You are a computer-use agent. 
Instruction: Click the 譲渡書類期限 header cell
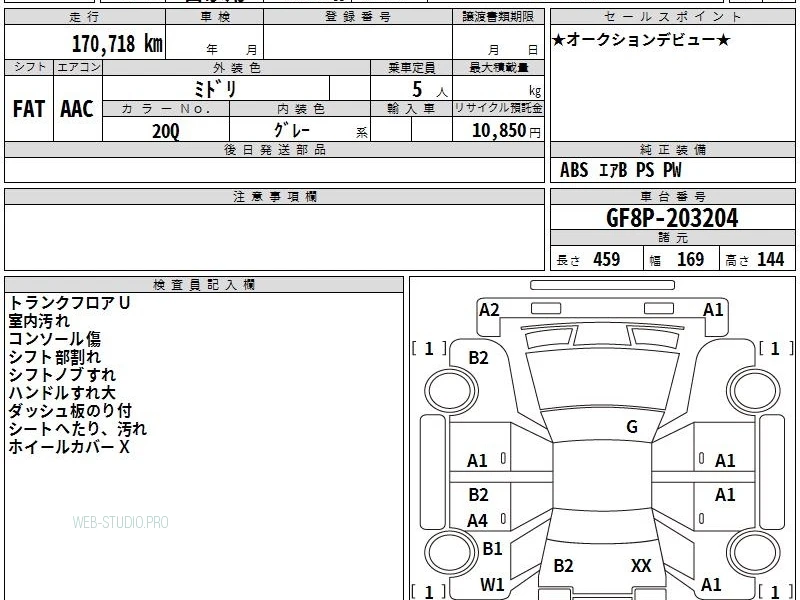click(x=498, y=17)
